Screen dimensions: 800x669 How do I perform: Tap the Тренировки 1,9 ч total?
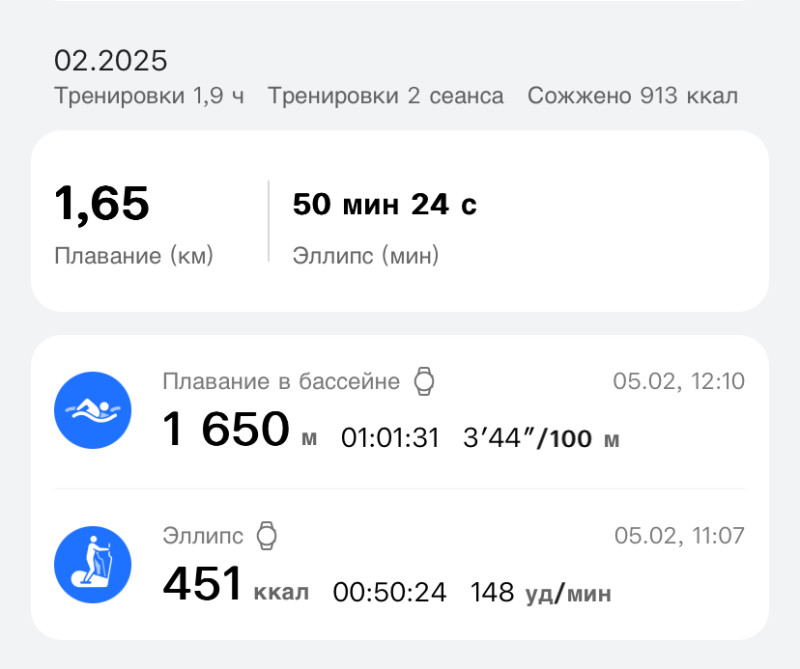coord(149,96)
